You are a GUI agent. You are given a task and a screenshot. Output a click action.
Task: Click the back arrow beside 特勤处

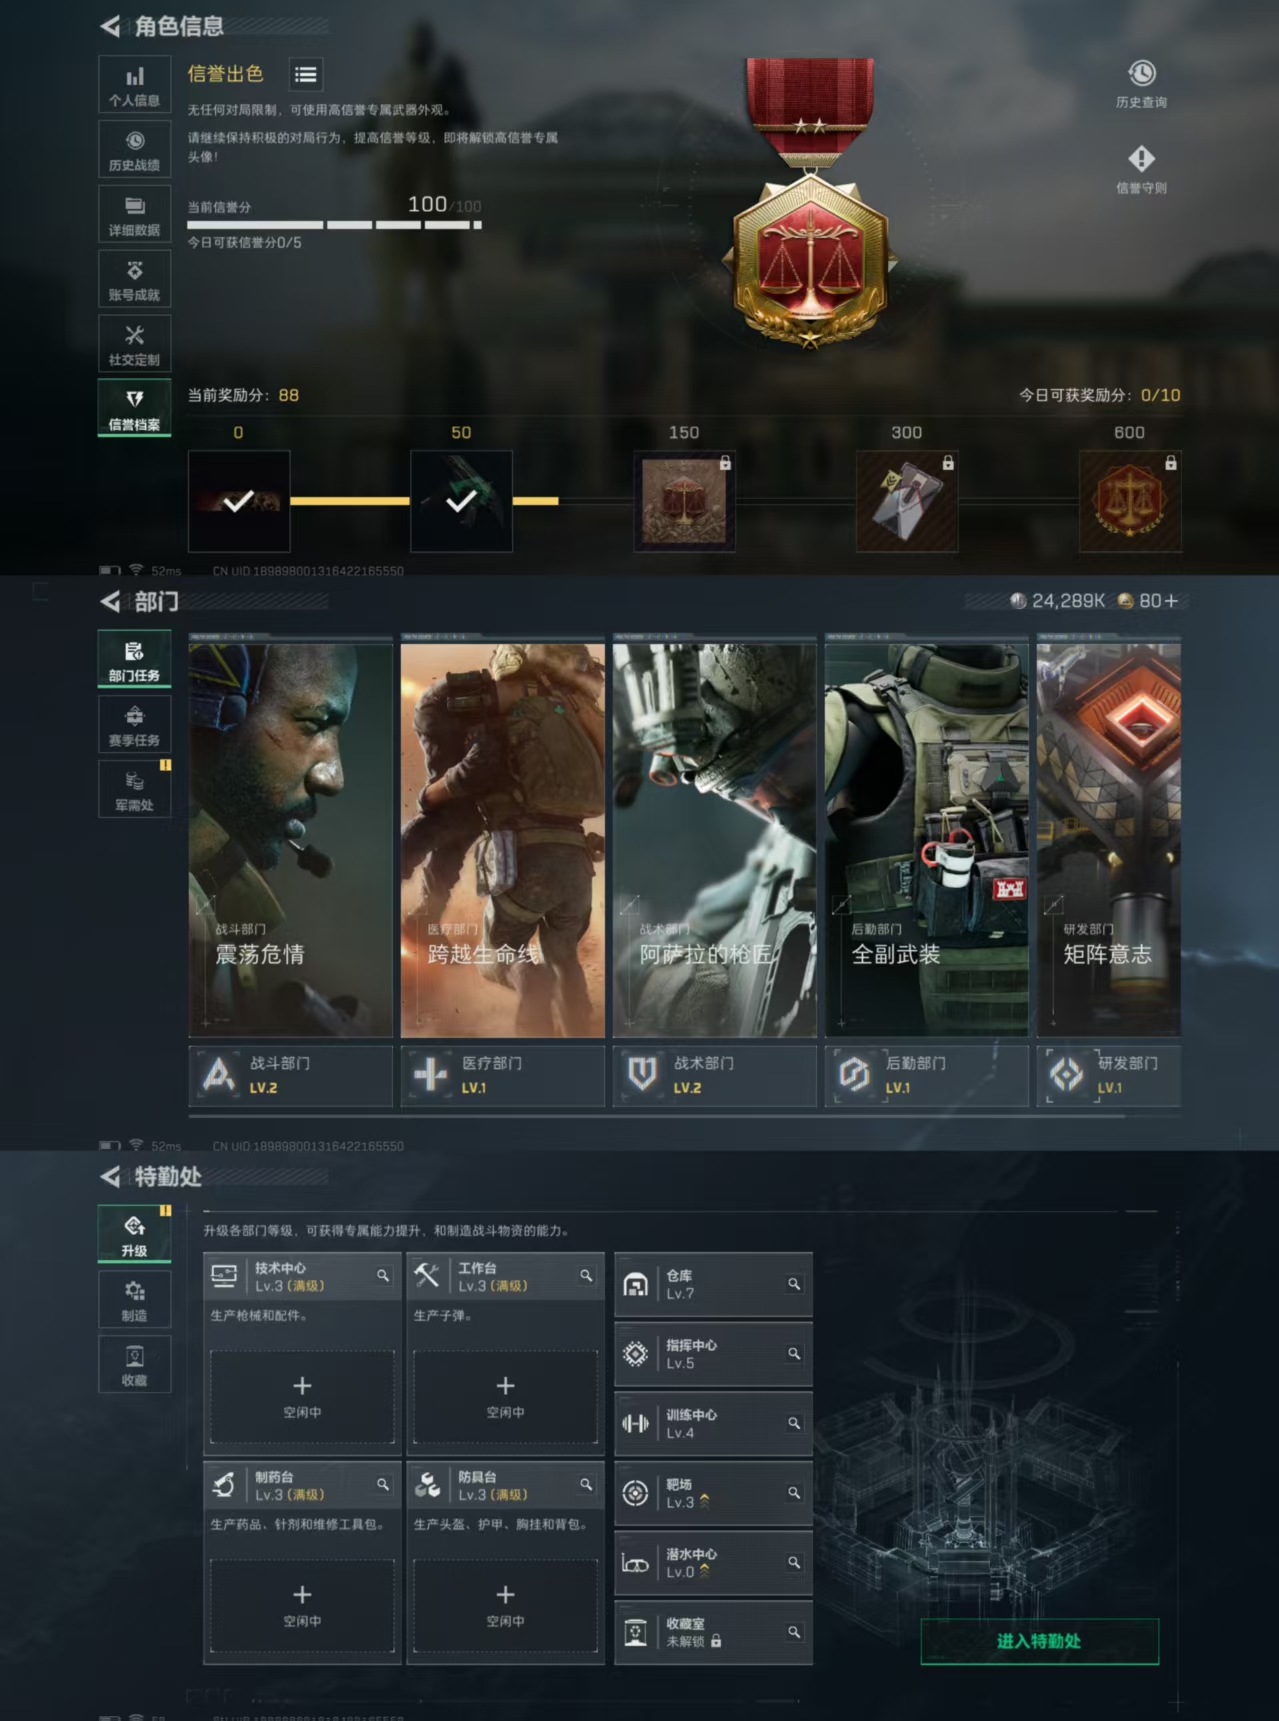pyautogui.click(x=111, y=1177)
